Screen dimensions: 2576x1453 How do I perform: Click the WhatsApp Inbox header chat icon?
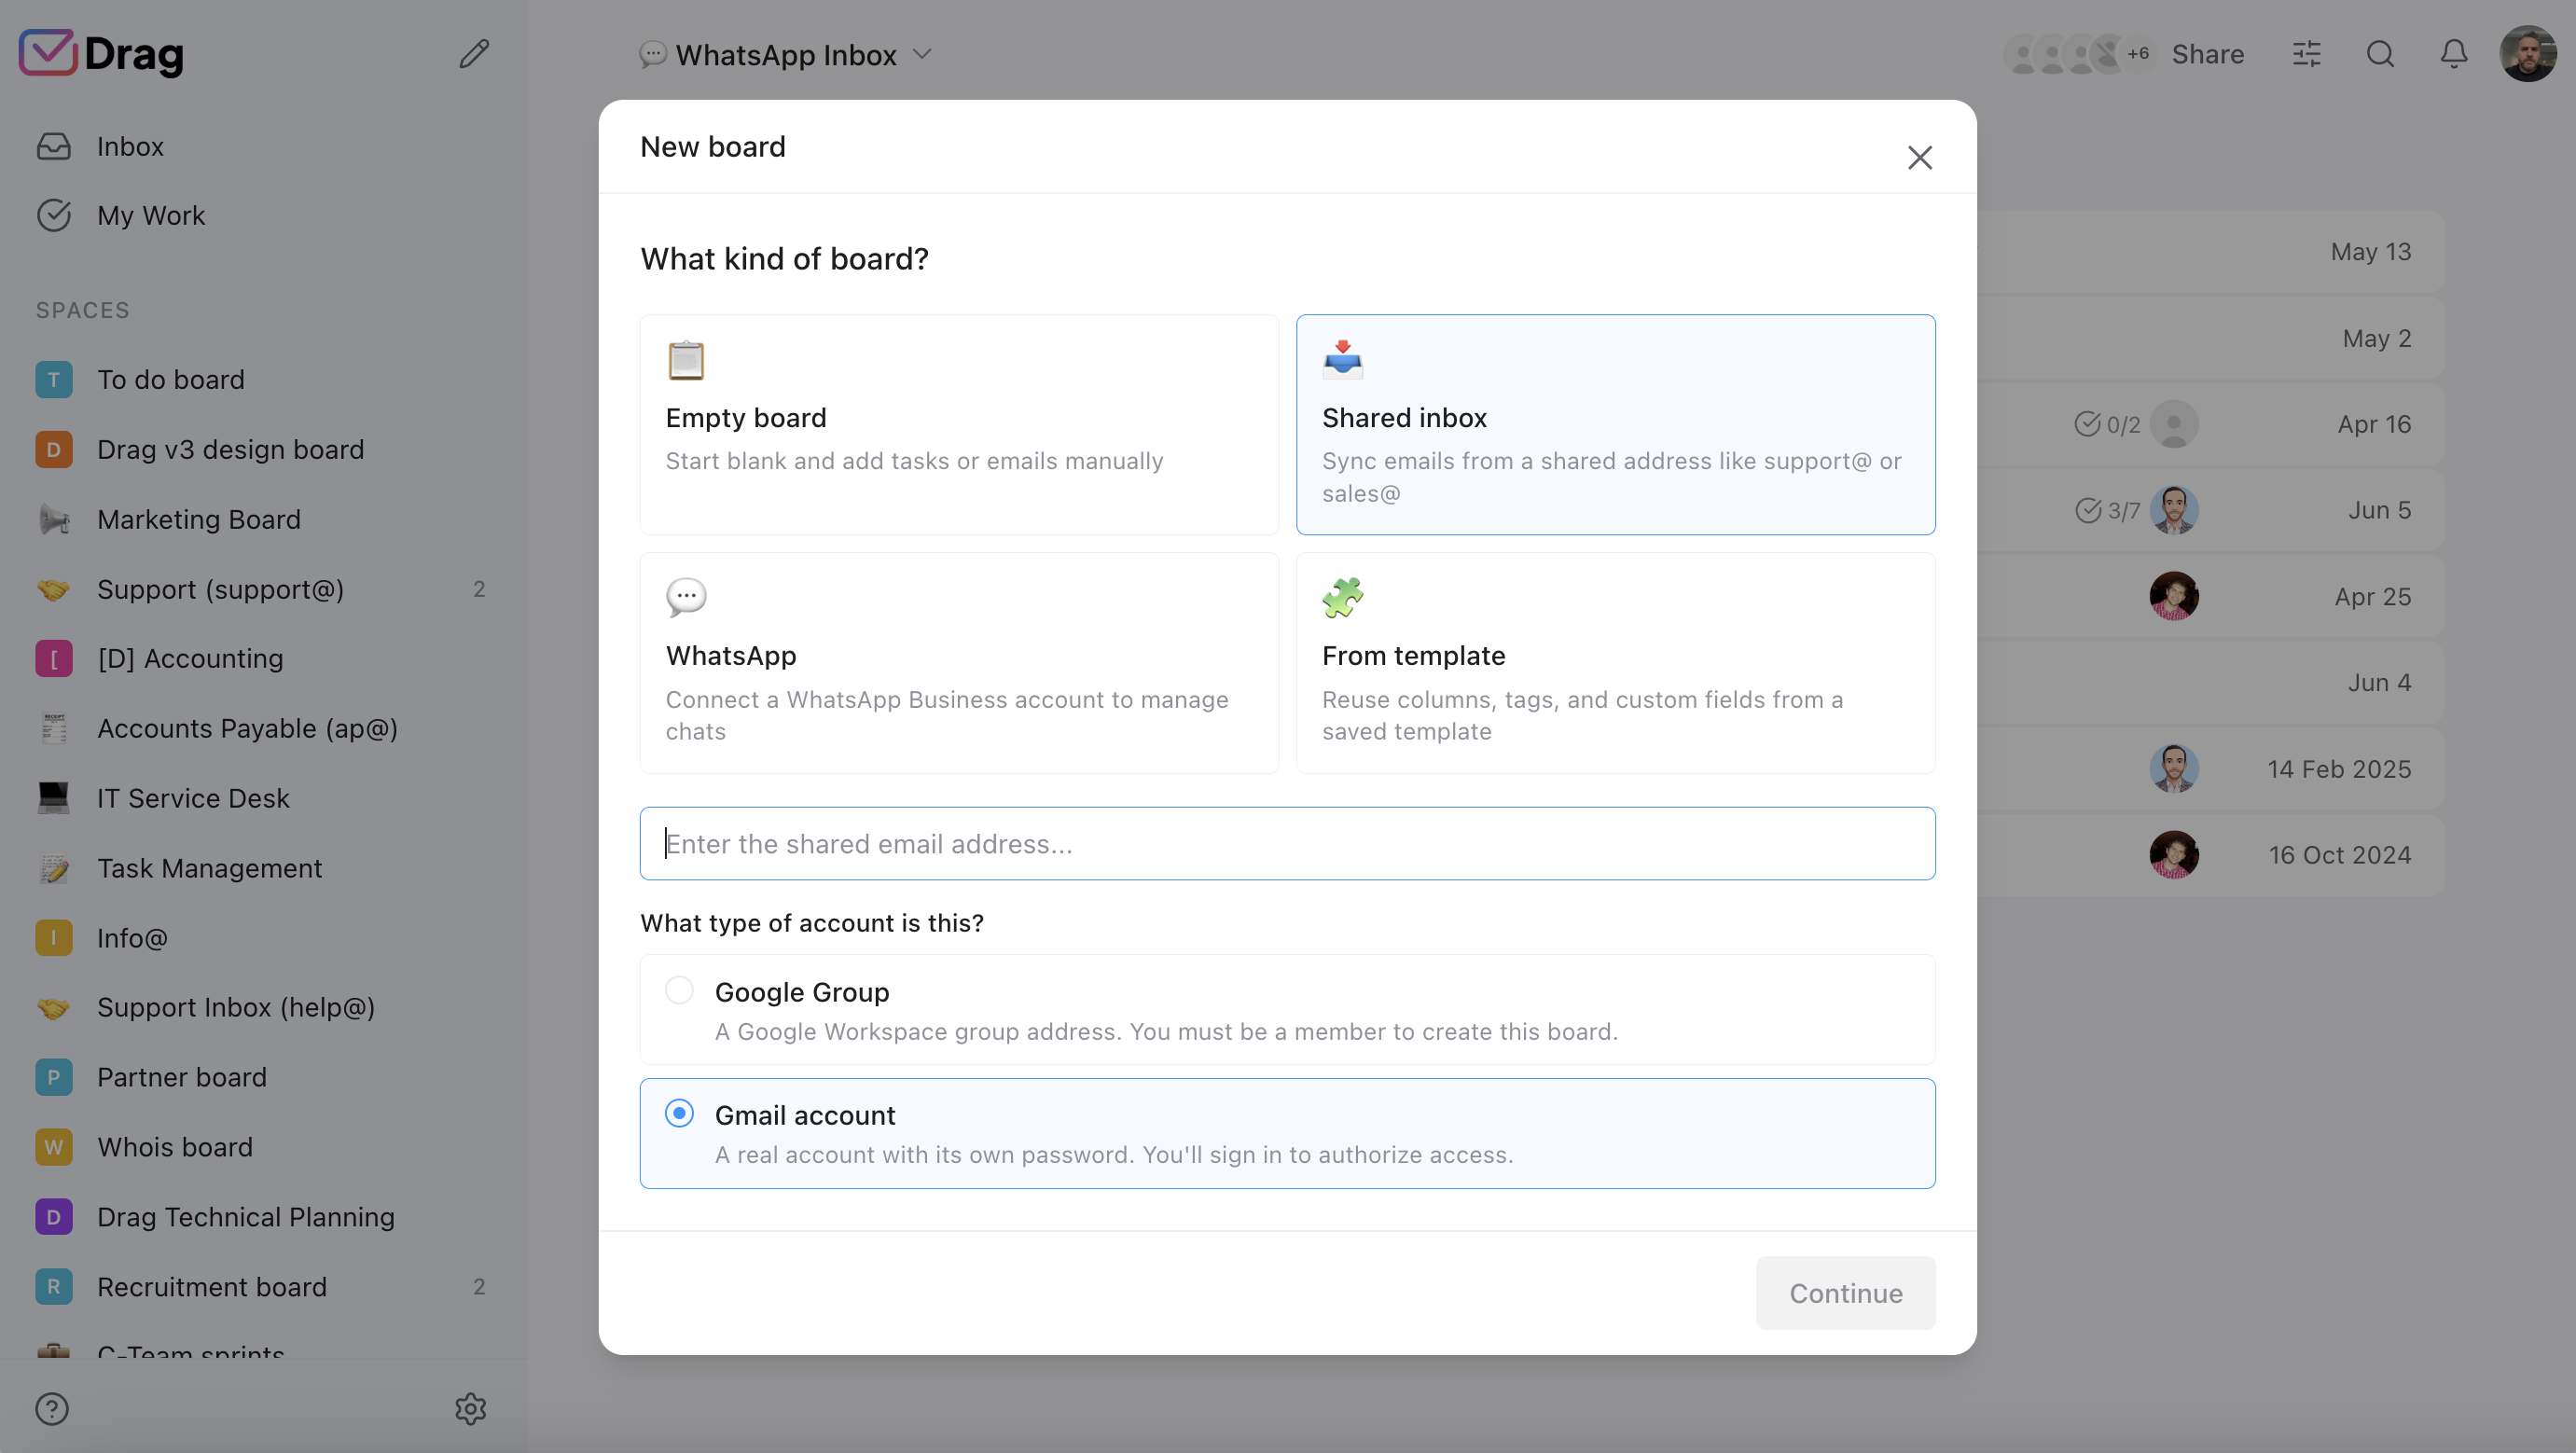pyautogui.click(x=652, y=54)
